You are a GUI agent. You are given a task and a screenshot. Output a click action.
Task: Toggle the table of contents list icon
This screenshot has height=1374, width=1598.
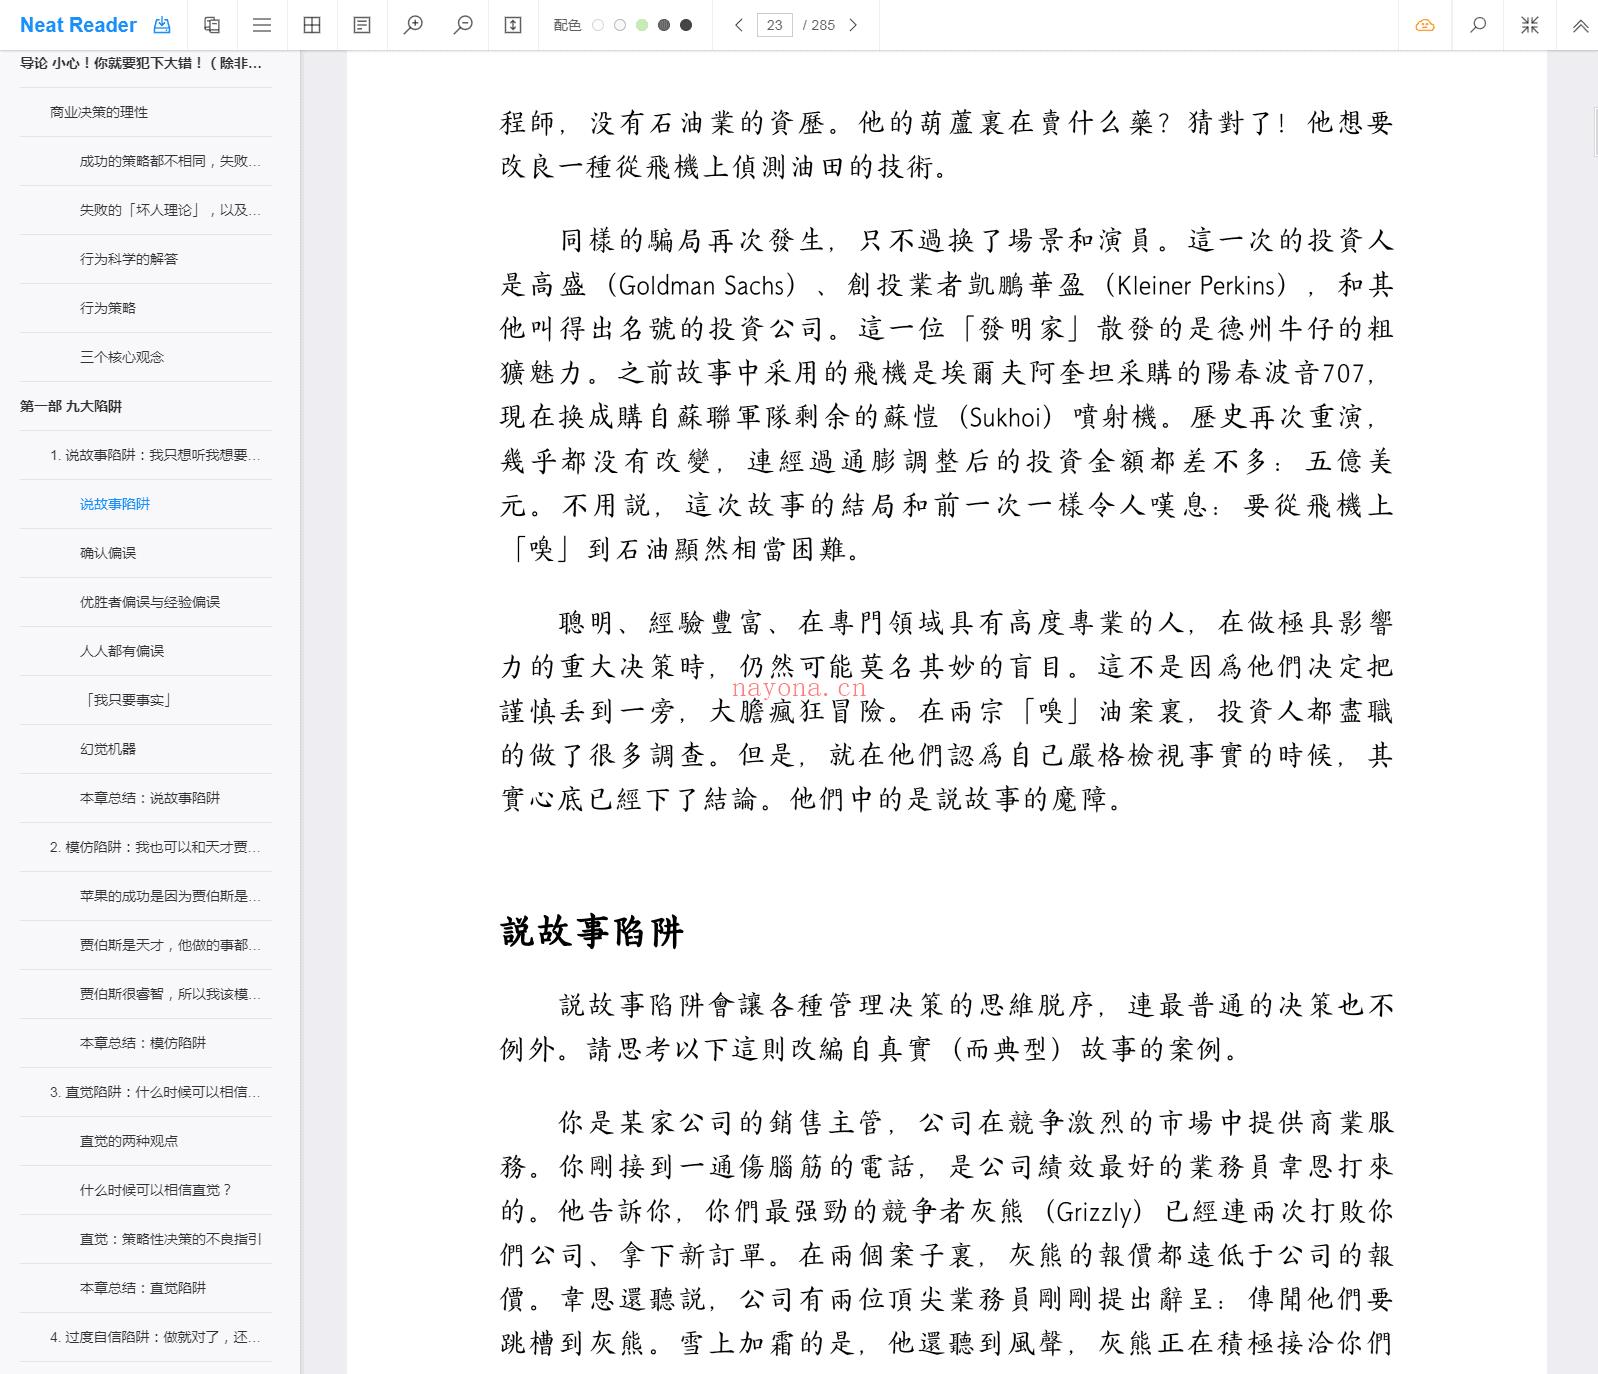click(x=262, y=25)
